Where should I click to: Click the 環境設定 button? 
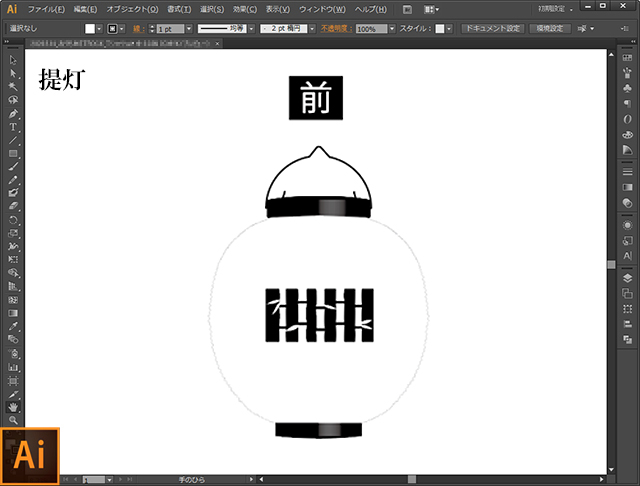(548, 29)
